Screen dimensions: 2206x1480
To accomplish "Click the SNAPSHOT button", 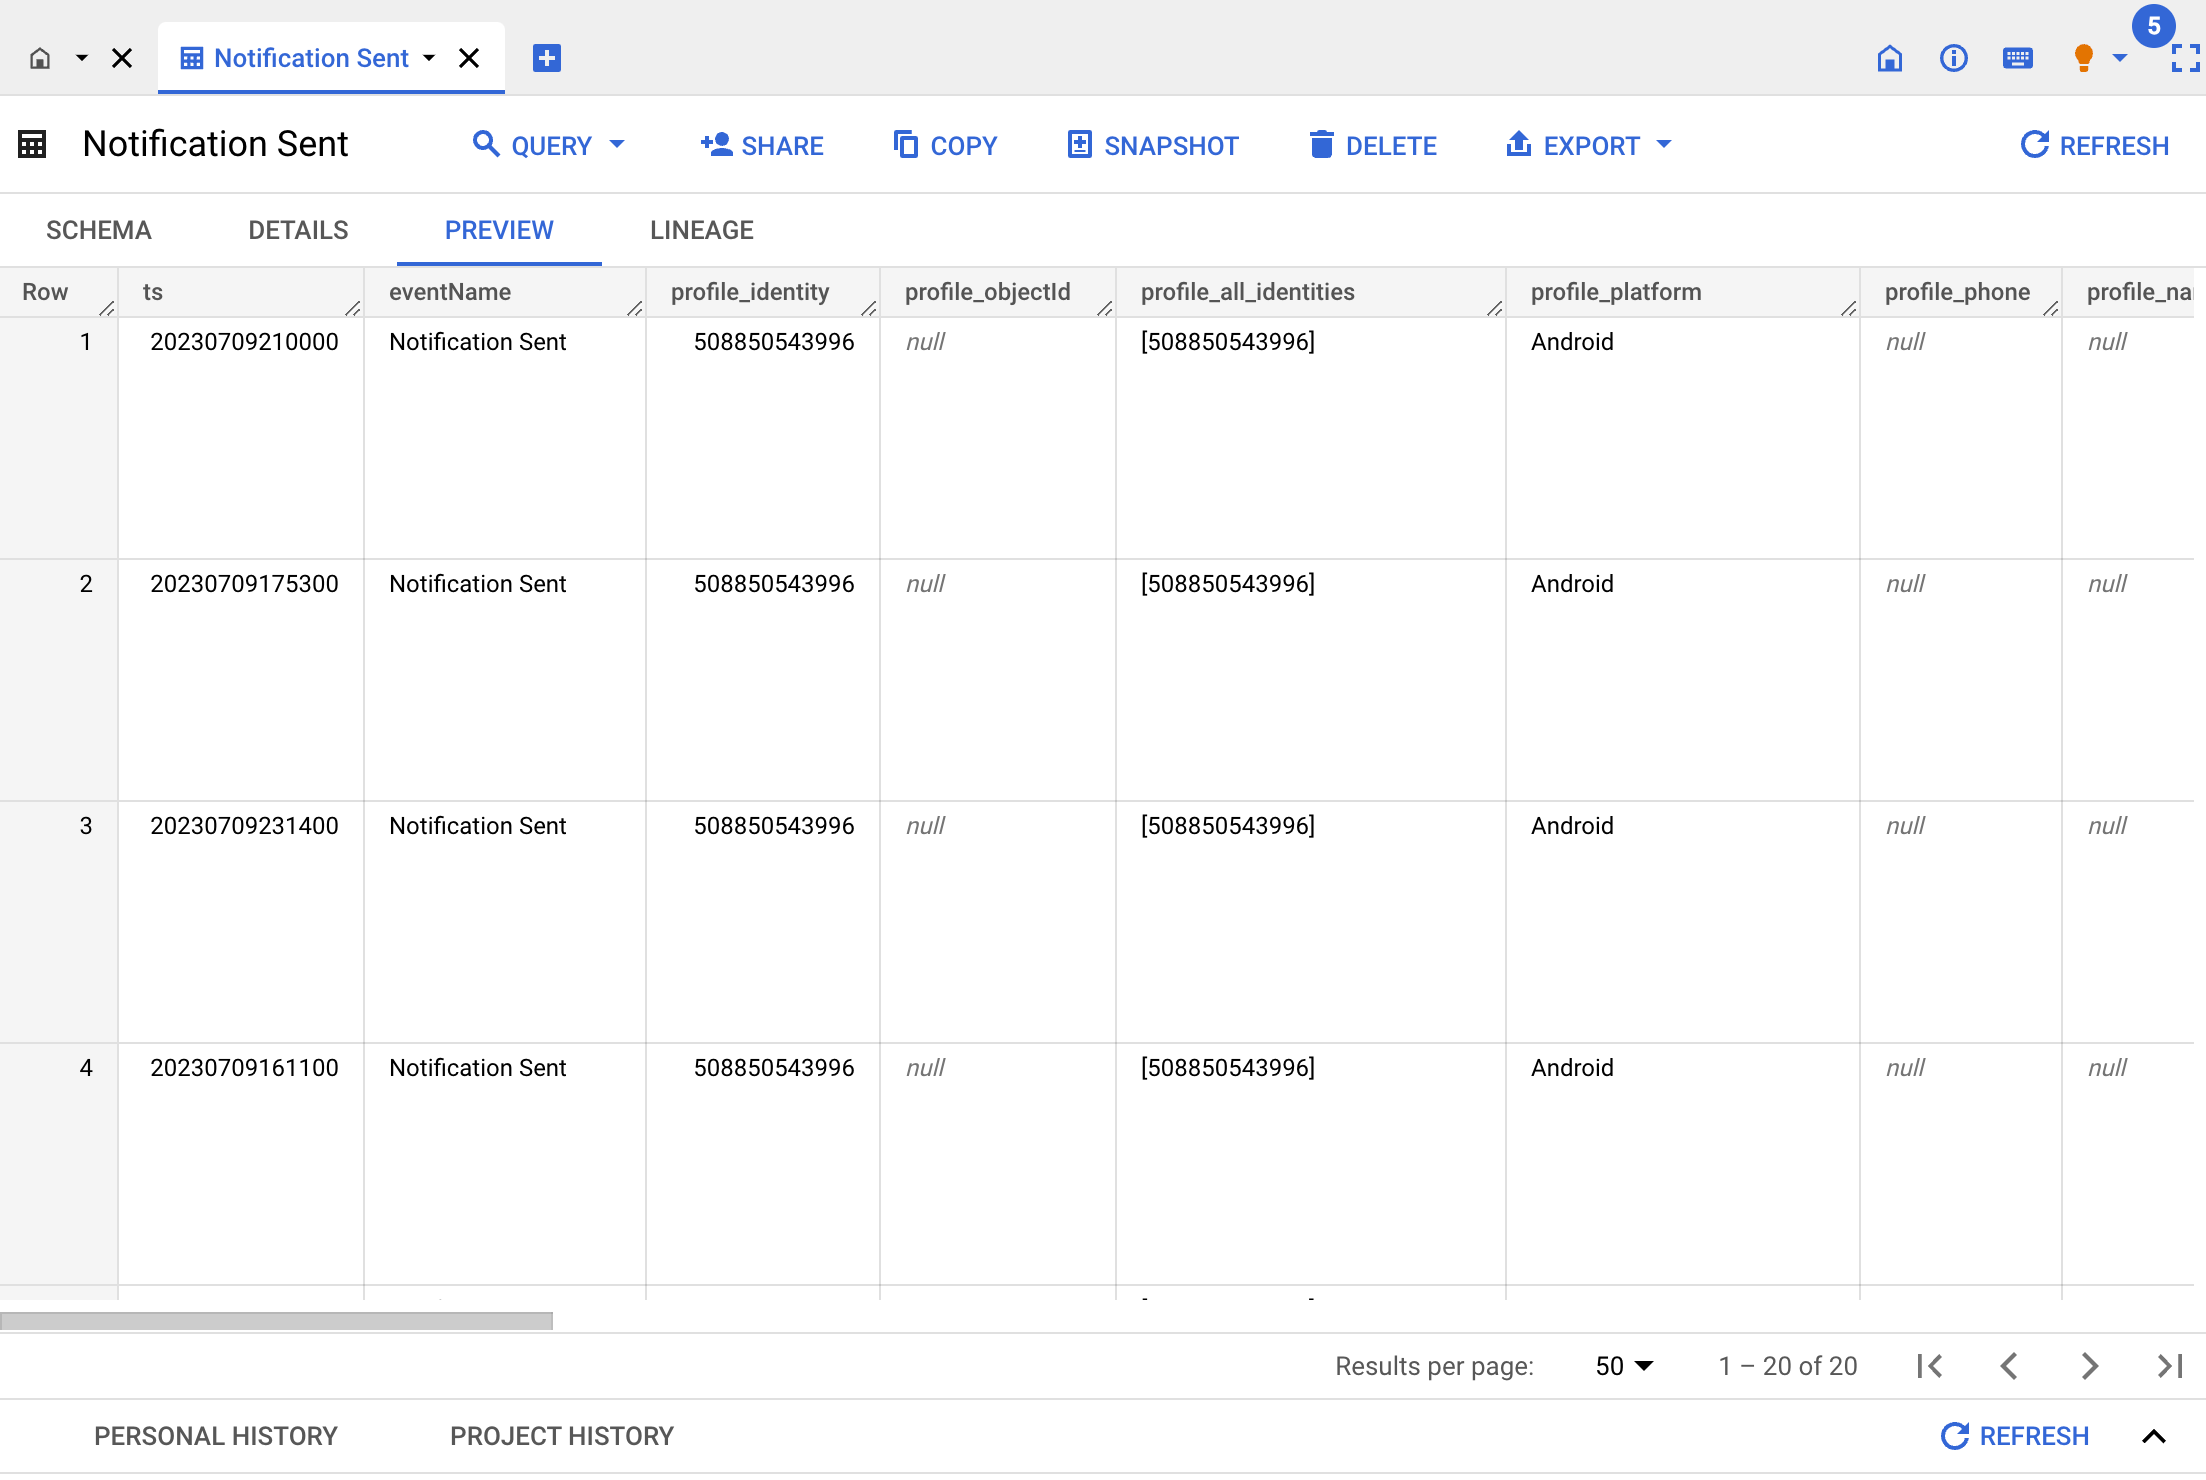I will click(x=1152, y=145).
